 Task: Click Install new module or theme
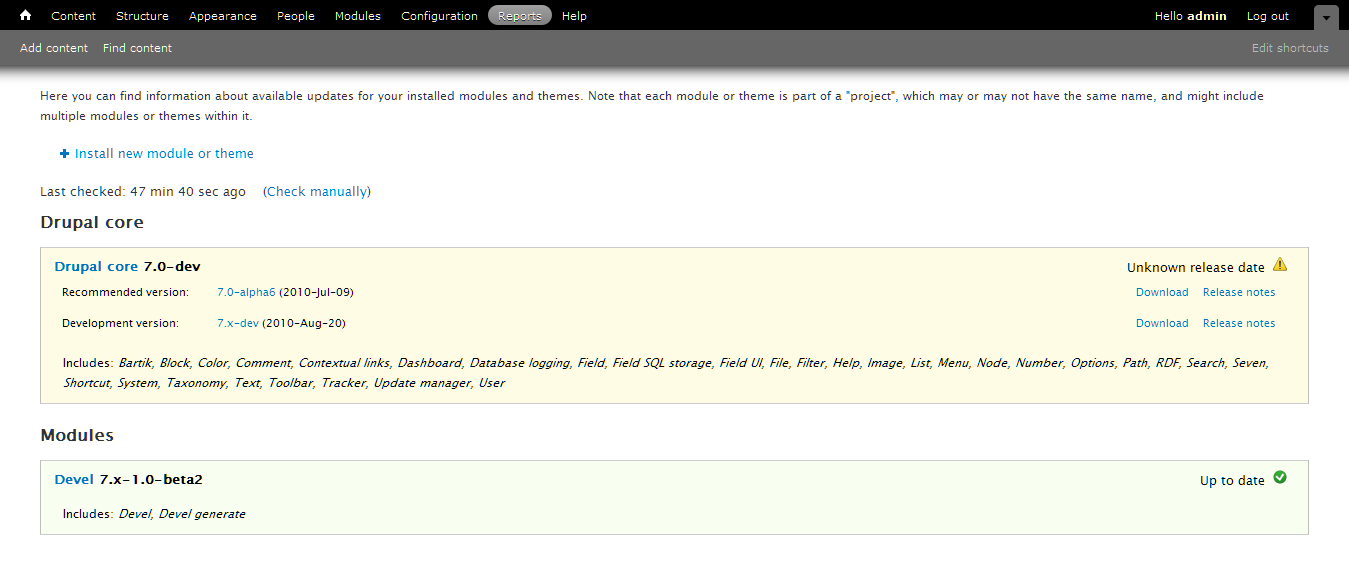pos(164,154)
